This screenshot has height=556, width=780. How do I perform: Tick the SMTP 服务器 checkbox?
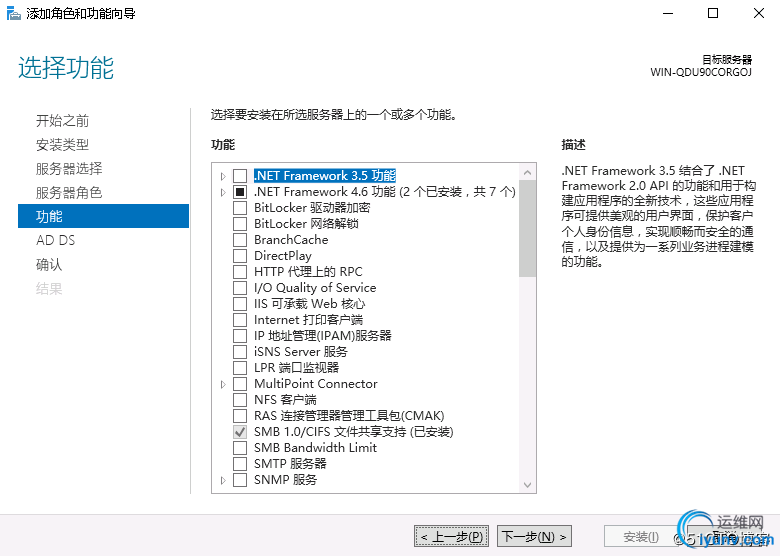tap(240, 464)
